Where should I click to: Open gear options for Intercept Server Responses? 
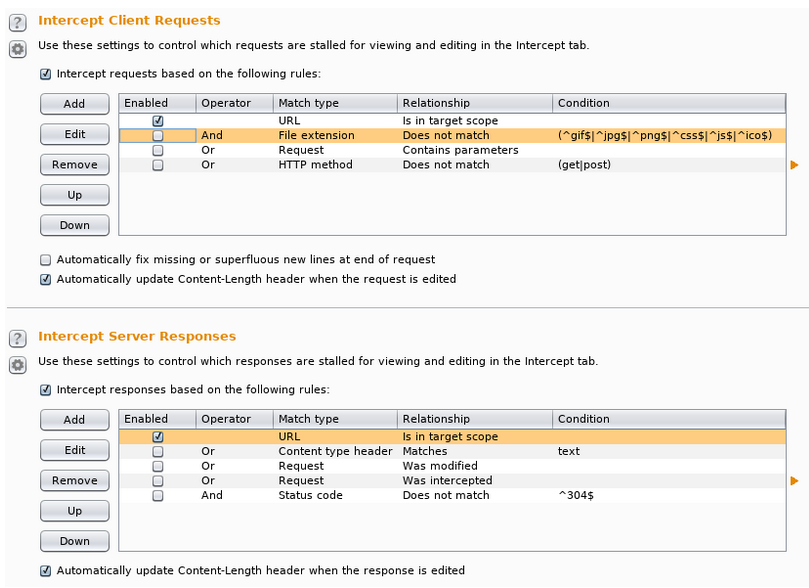17,365
